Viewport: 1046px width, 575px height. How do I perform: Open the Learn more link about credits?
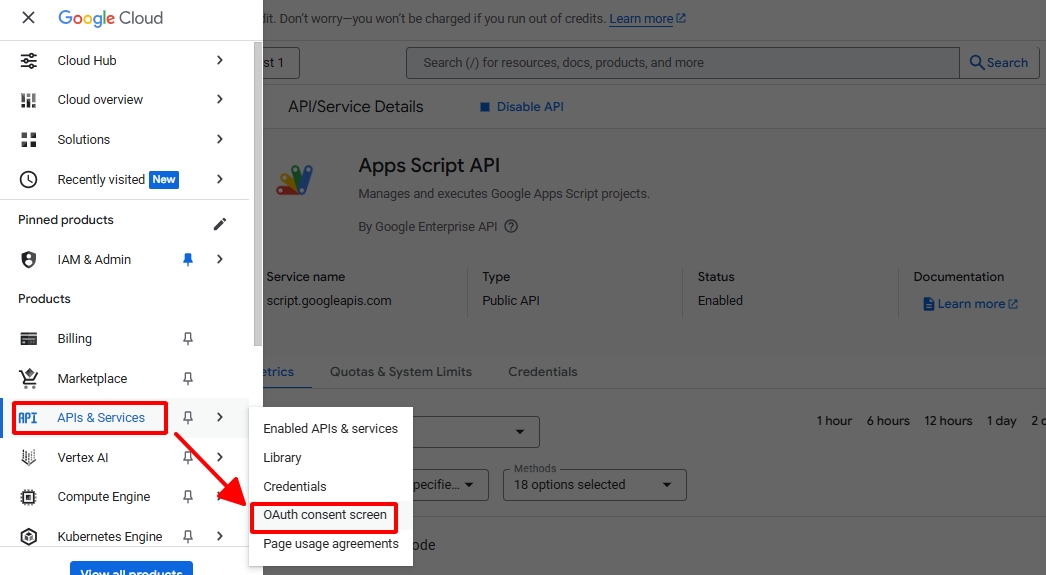coord(647,19)
